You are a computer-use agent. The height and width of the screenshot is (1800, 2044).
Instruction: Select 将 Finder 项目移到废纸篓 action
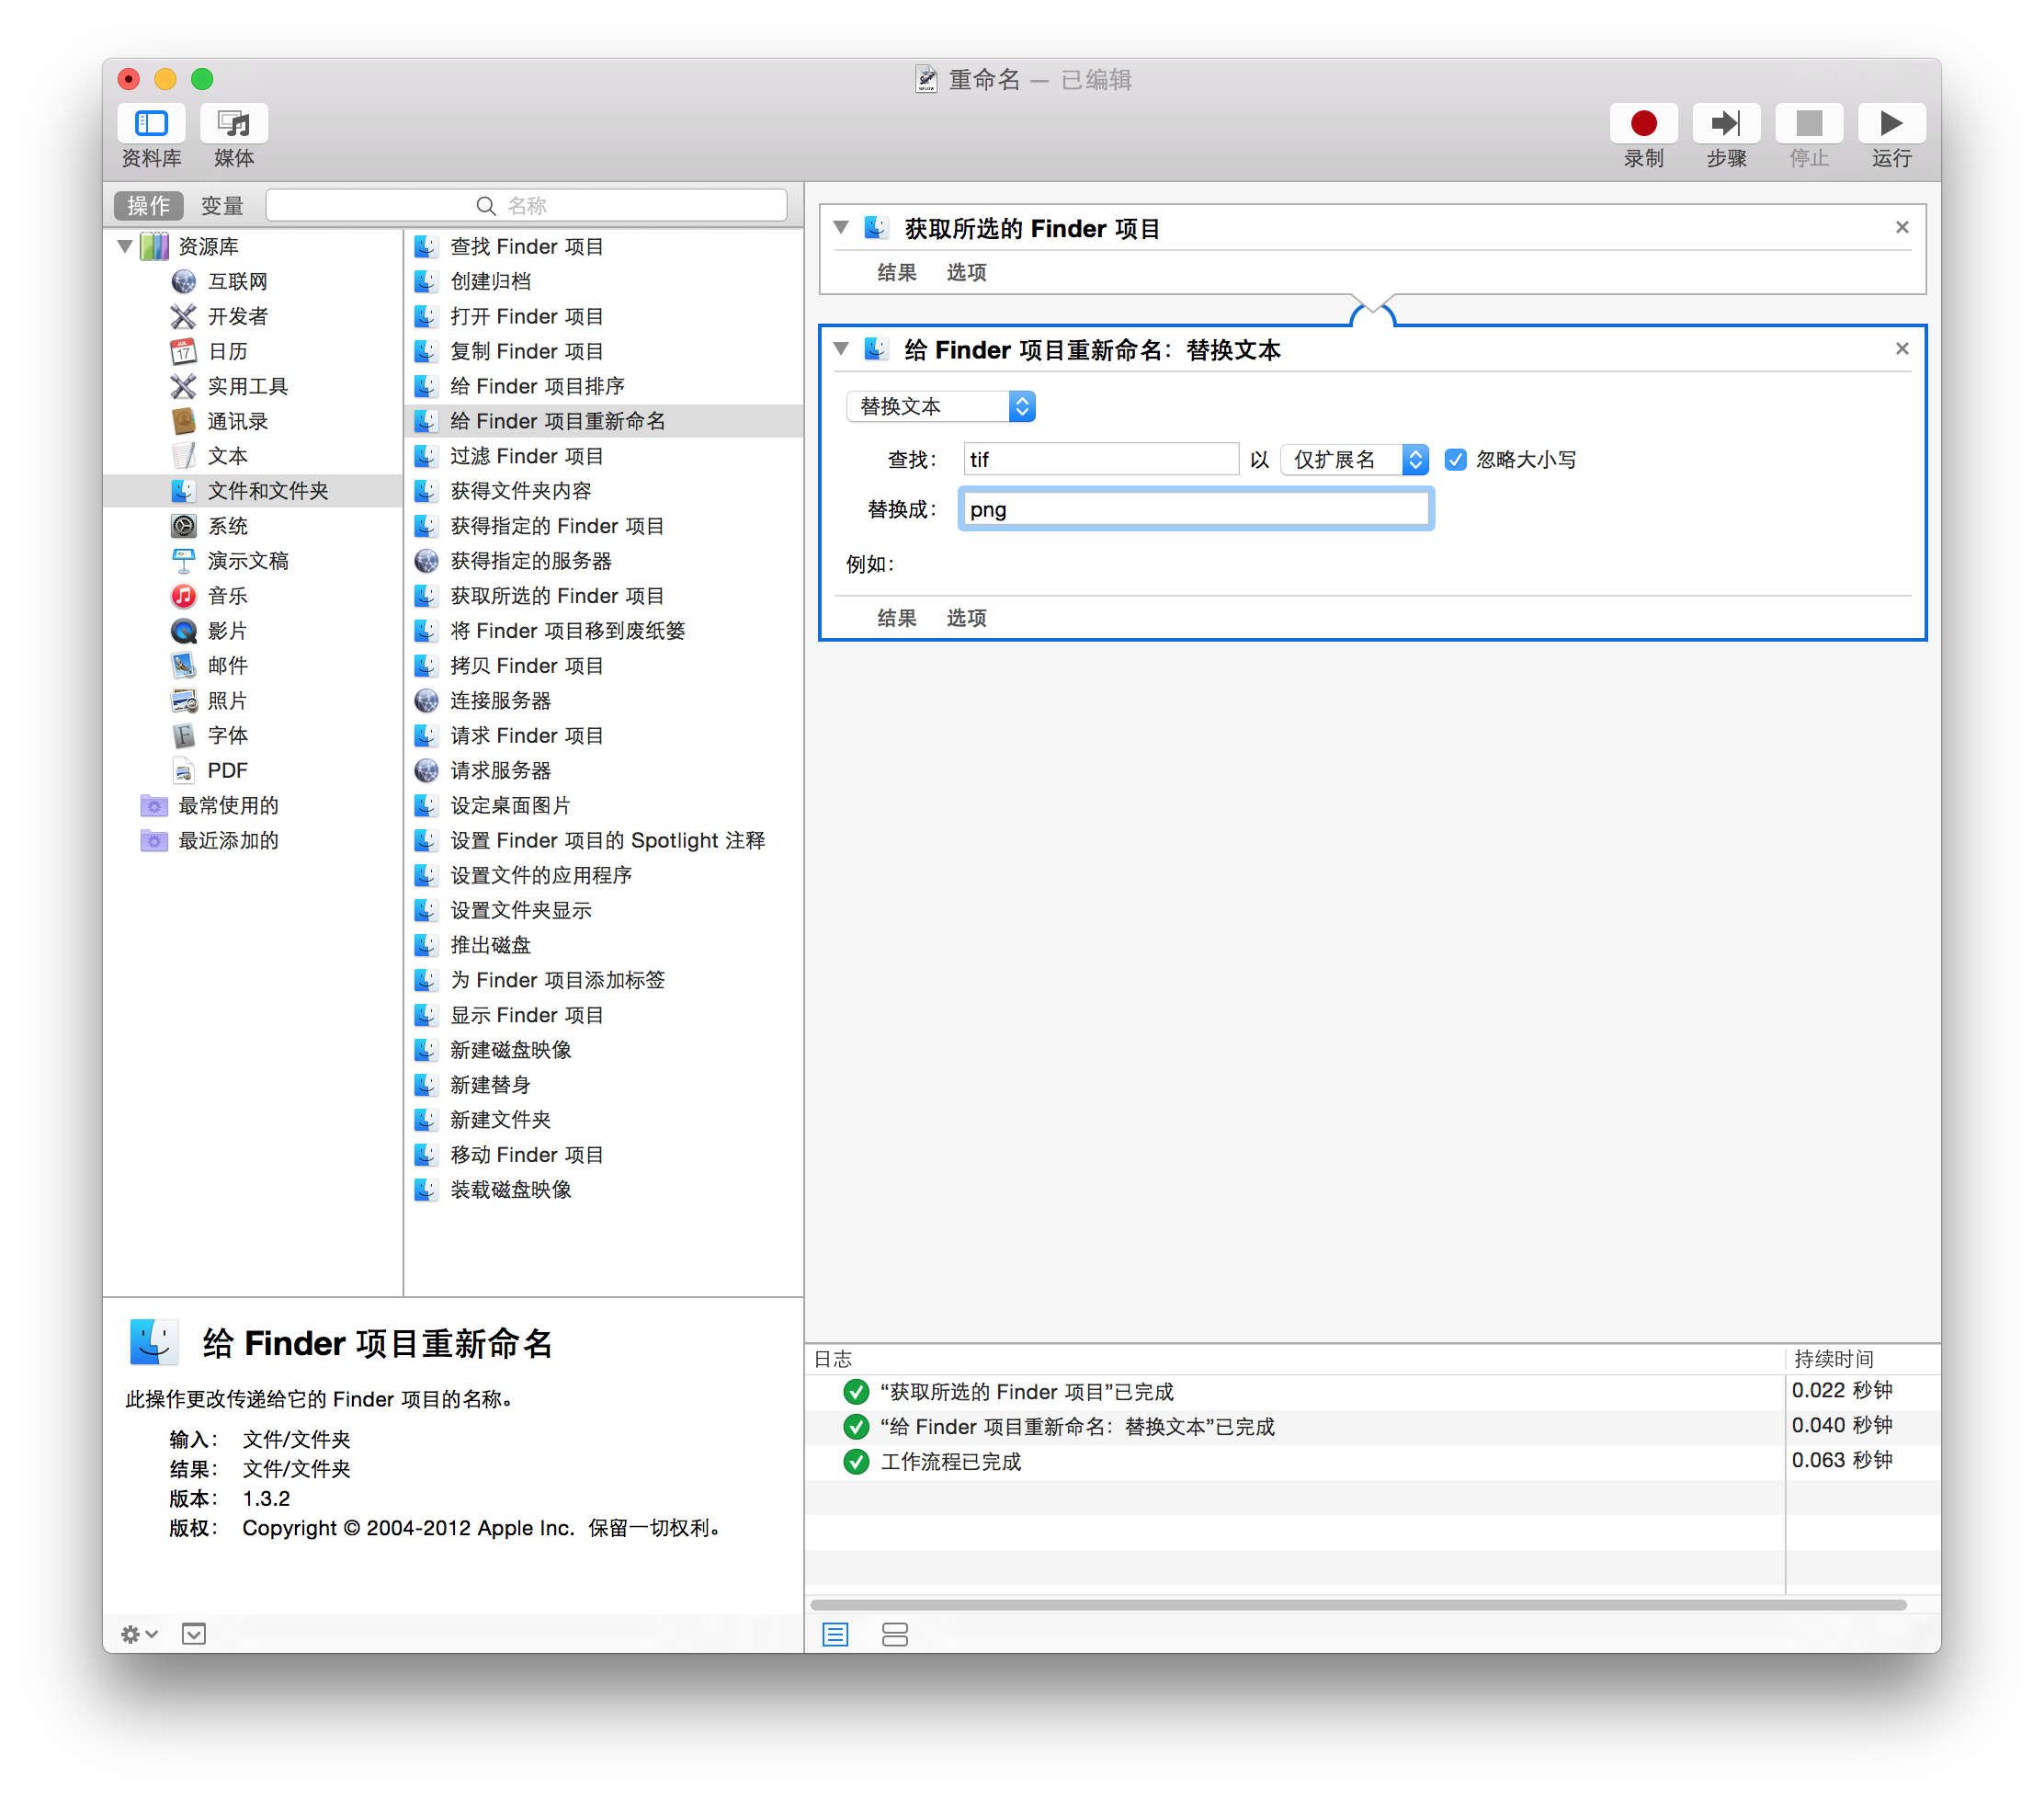[603, 631]
